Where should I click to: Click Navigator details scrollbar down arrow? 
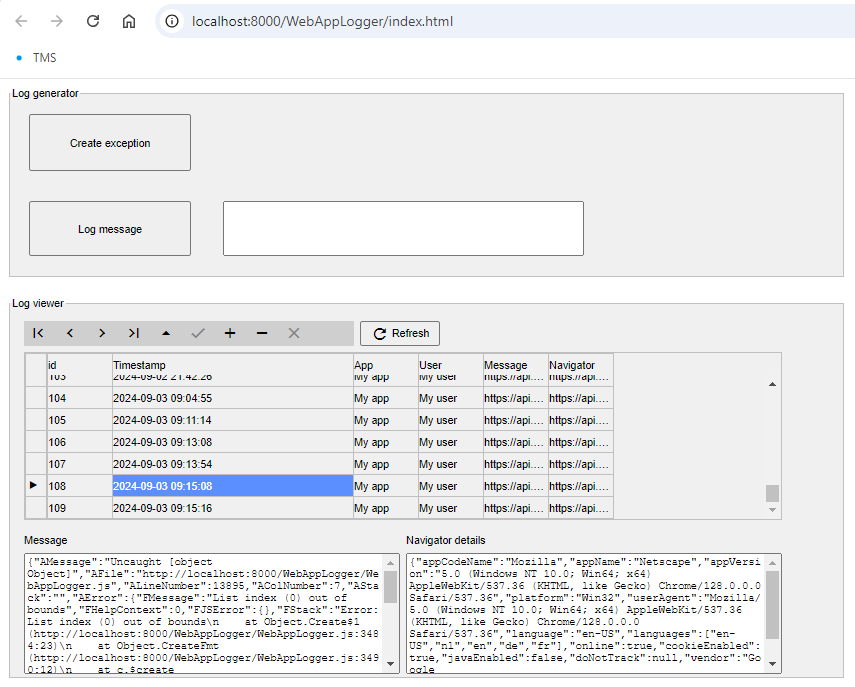click(773, 664)
